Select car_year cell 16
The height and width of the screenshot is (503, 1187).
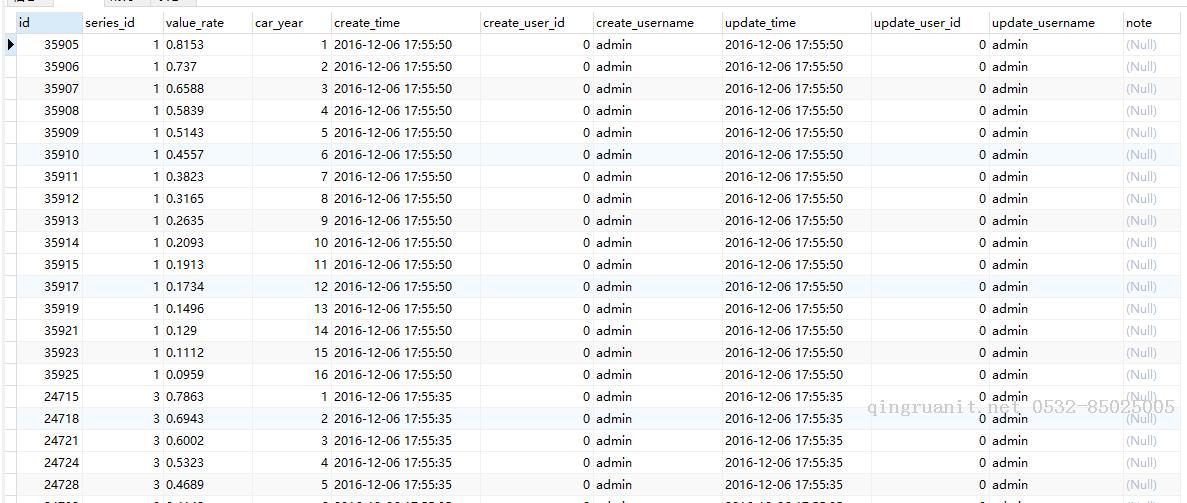point(291,374)
